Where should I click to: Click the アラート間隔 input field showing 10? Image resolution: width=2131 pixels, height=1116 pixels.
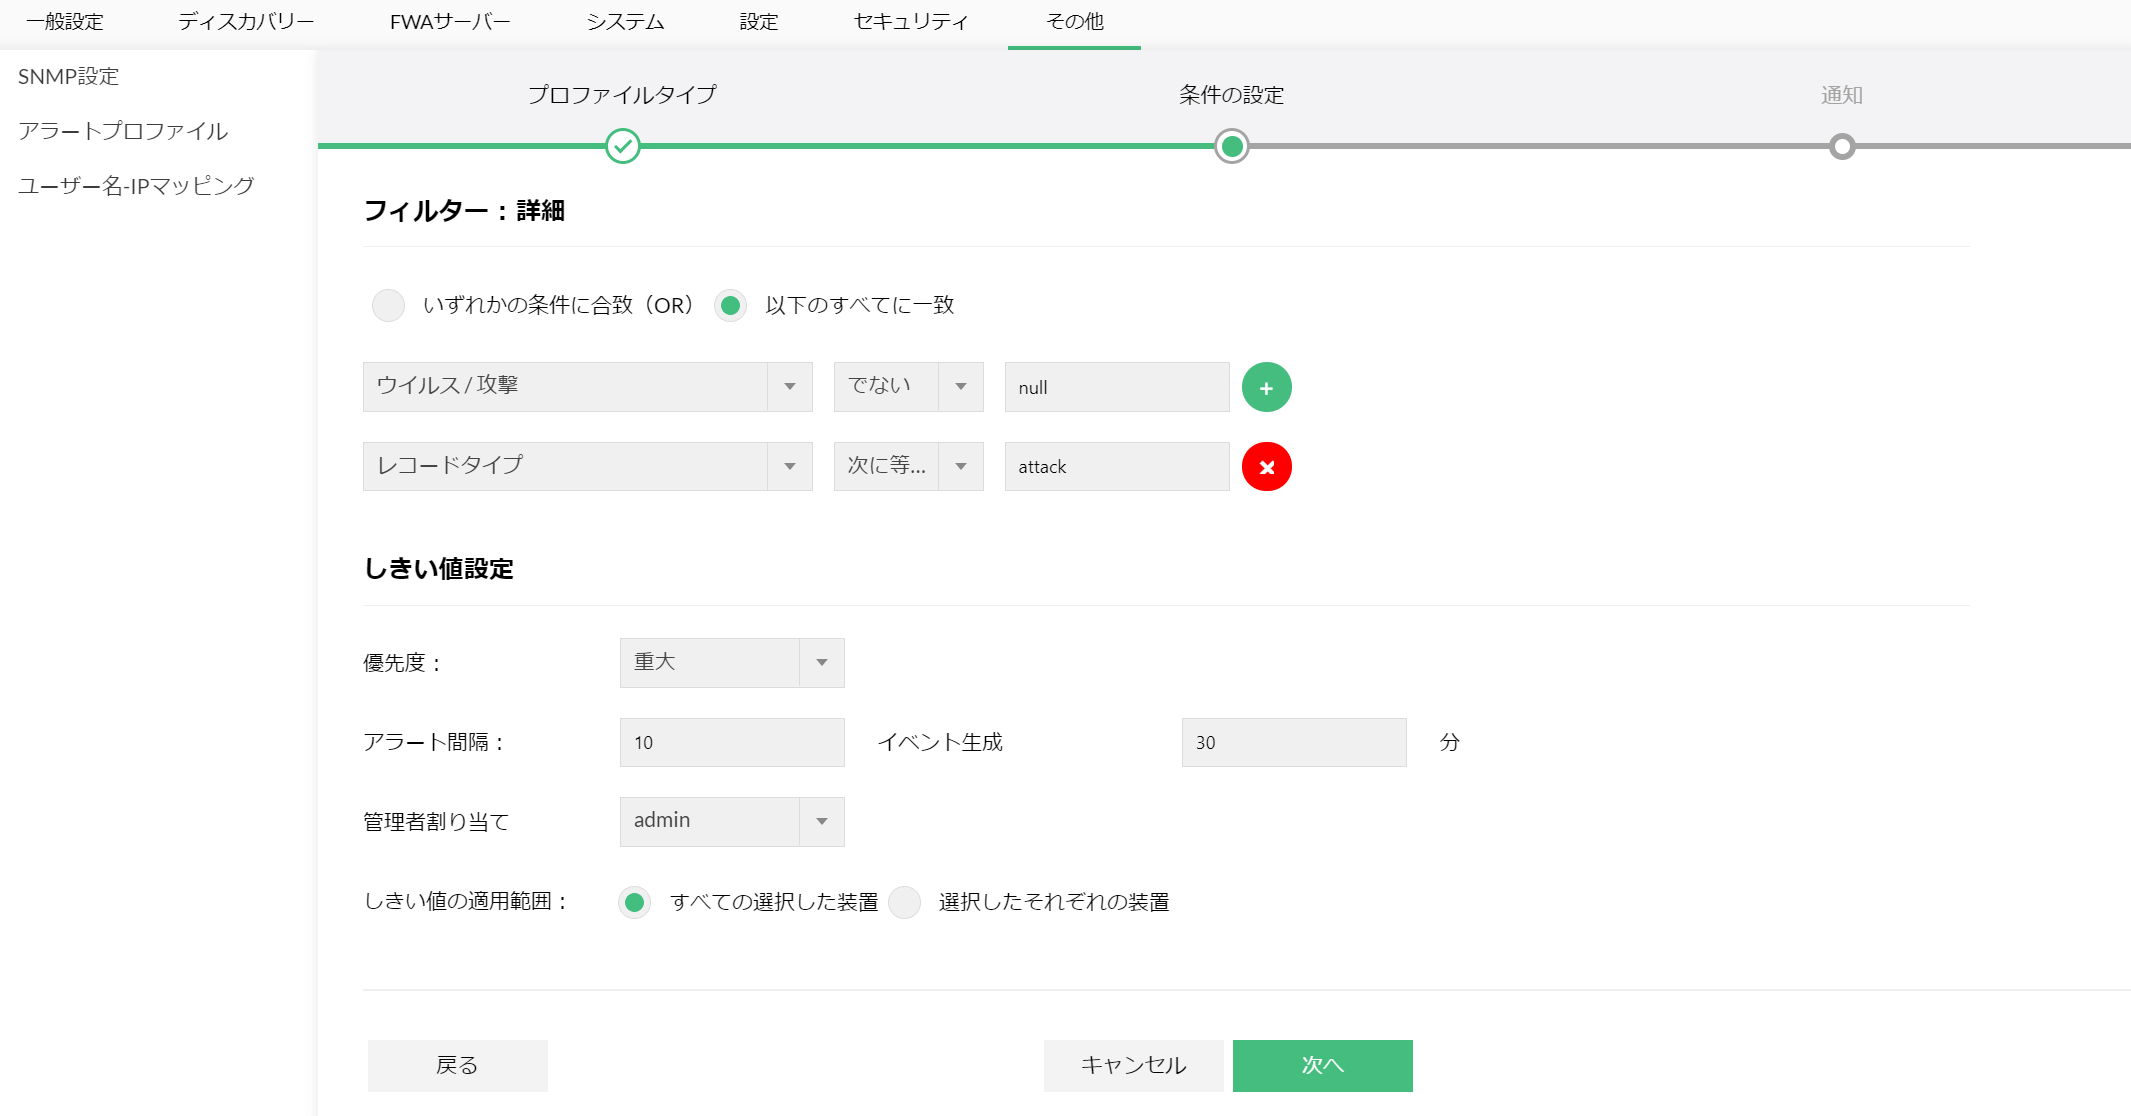(x=731, y=743)
